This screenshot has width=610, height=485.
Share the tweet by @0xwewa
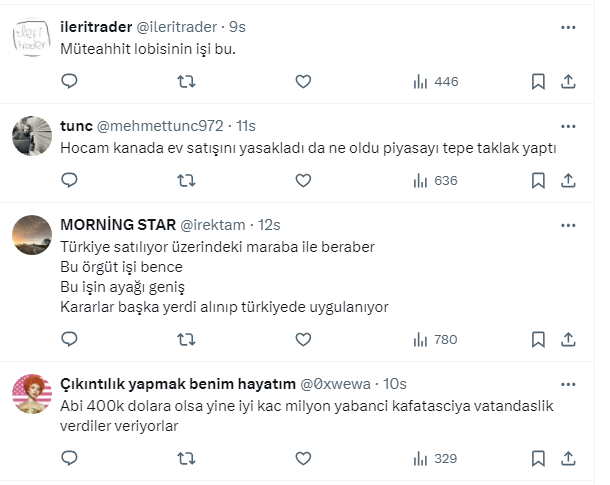(568, 458)
